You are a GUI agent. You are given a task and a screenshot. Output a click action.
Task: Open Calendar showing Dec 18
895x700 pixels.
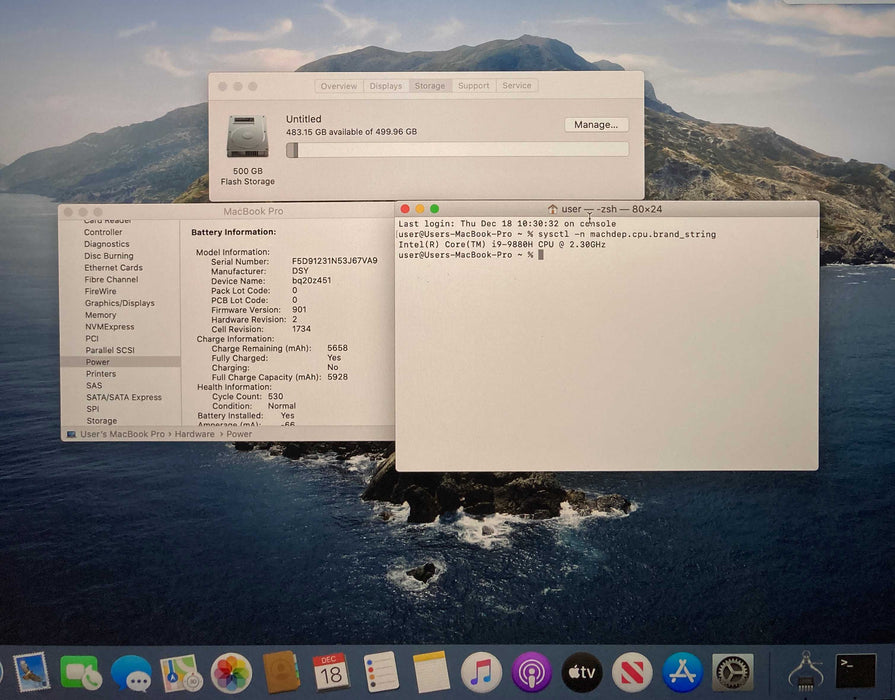[x=331, y=672]
